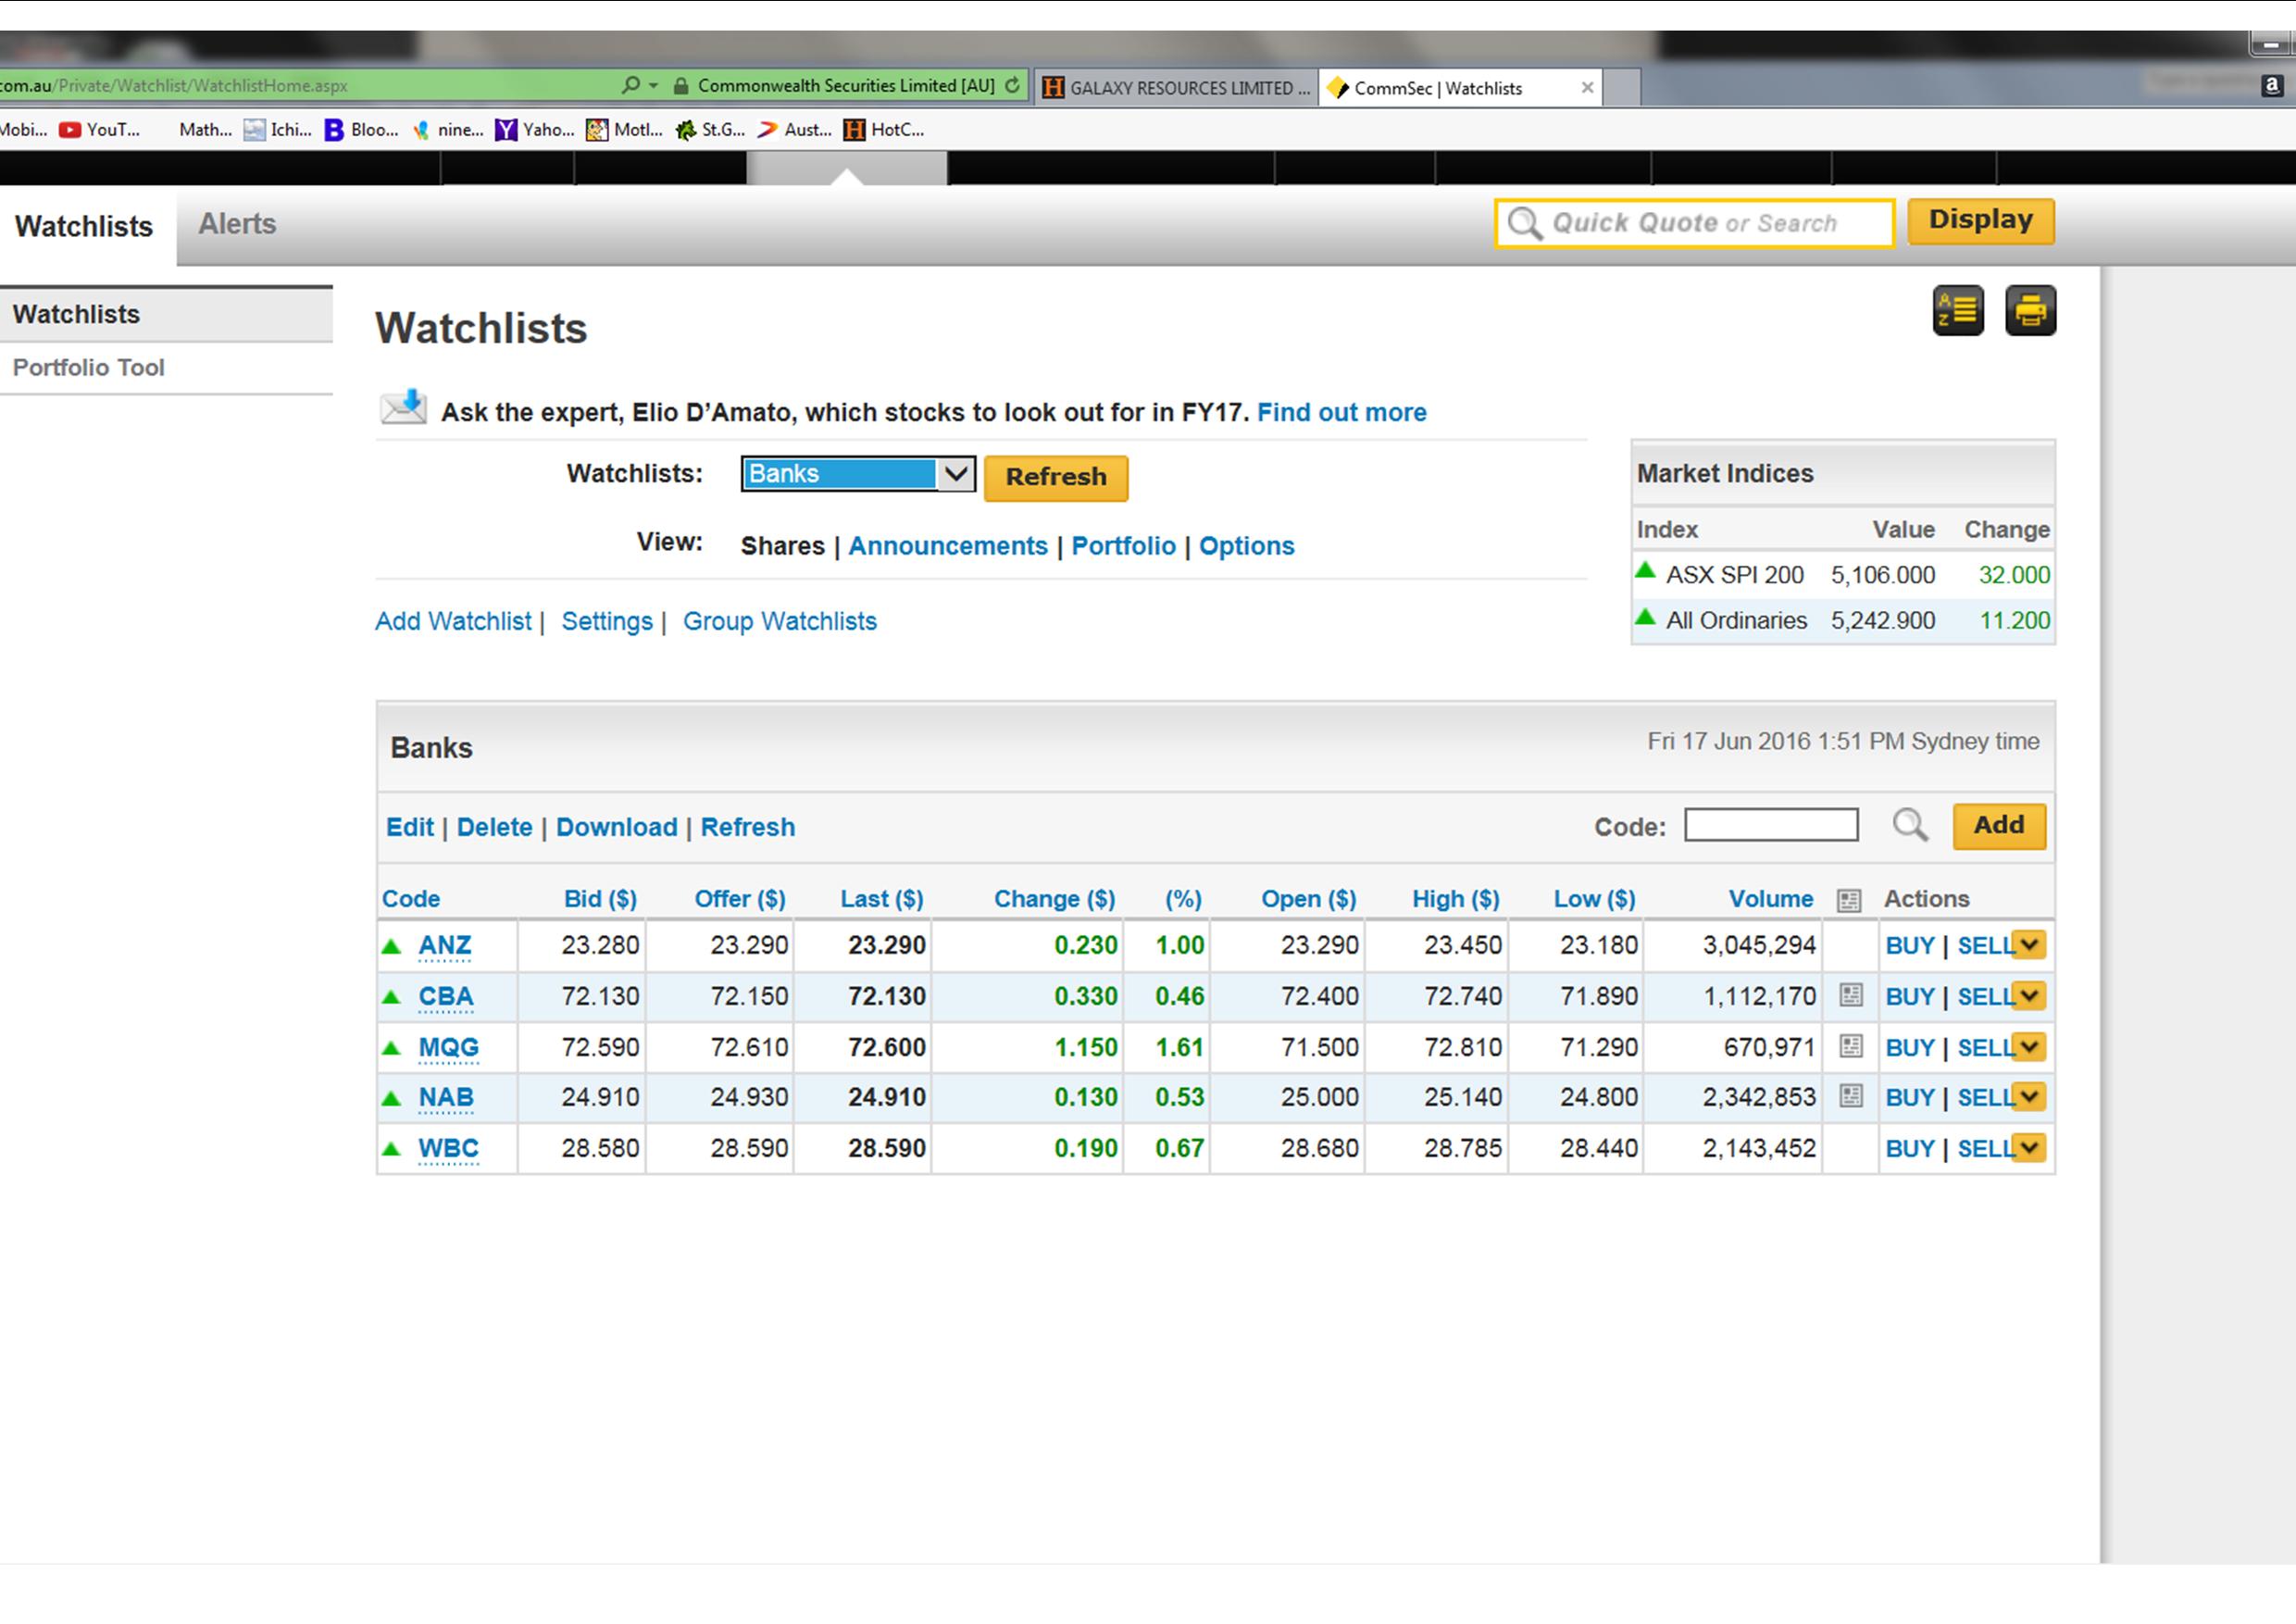Click the Quick Quote search magnifier icon
Viewport: 2296px width, 1624px height.
point(1524,223)
